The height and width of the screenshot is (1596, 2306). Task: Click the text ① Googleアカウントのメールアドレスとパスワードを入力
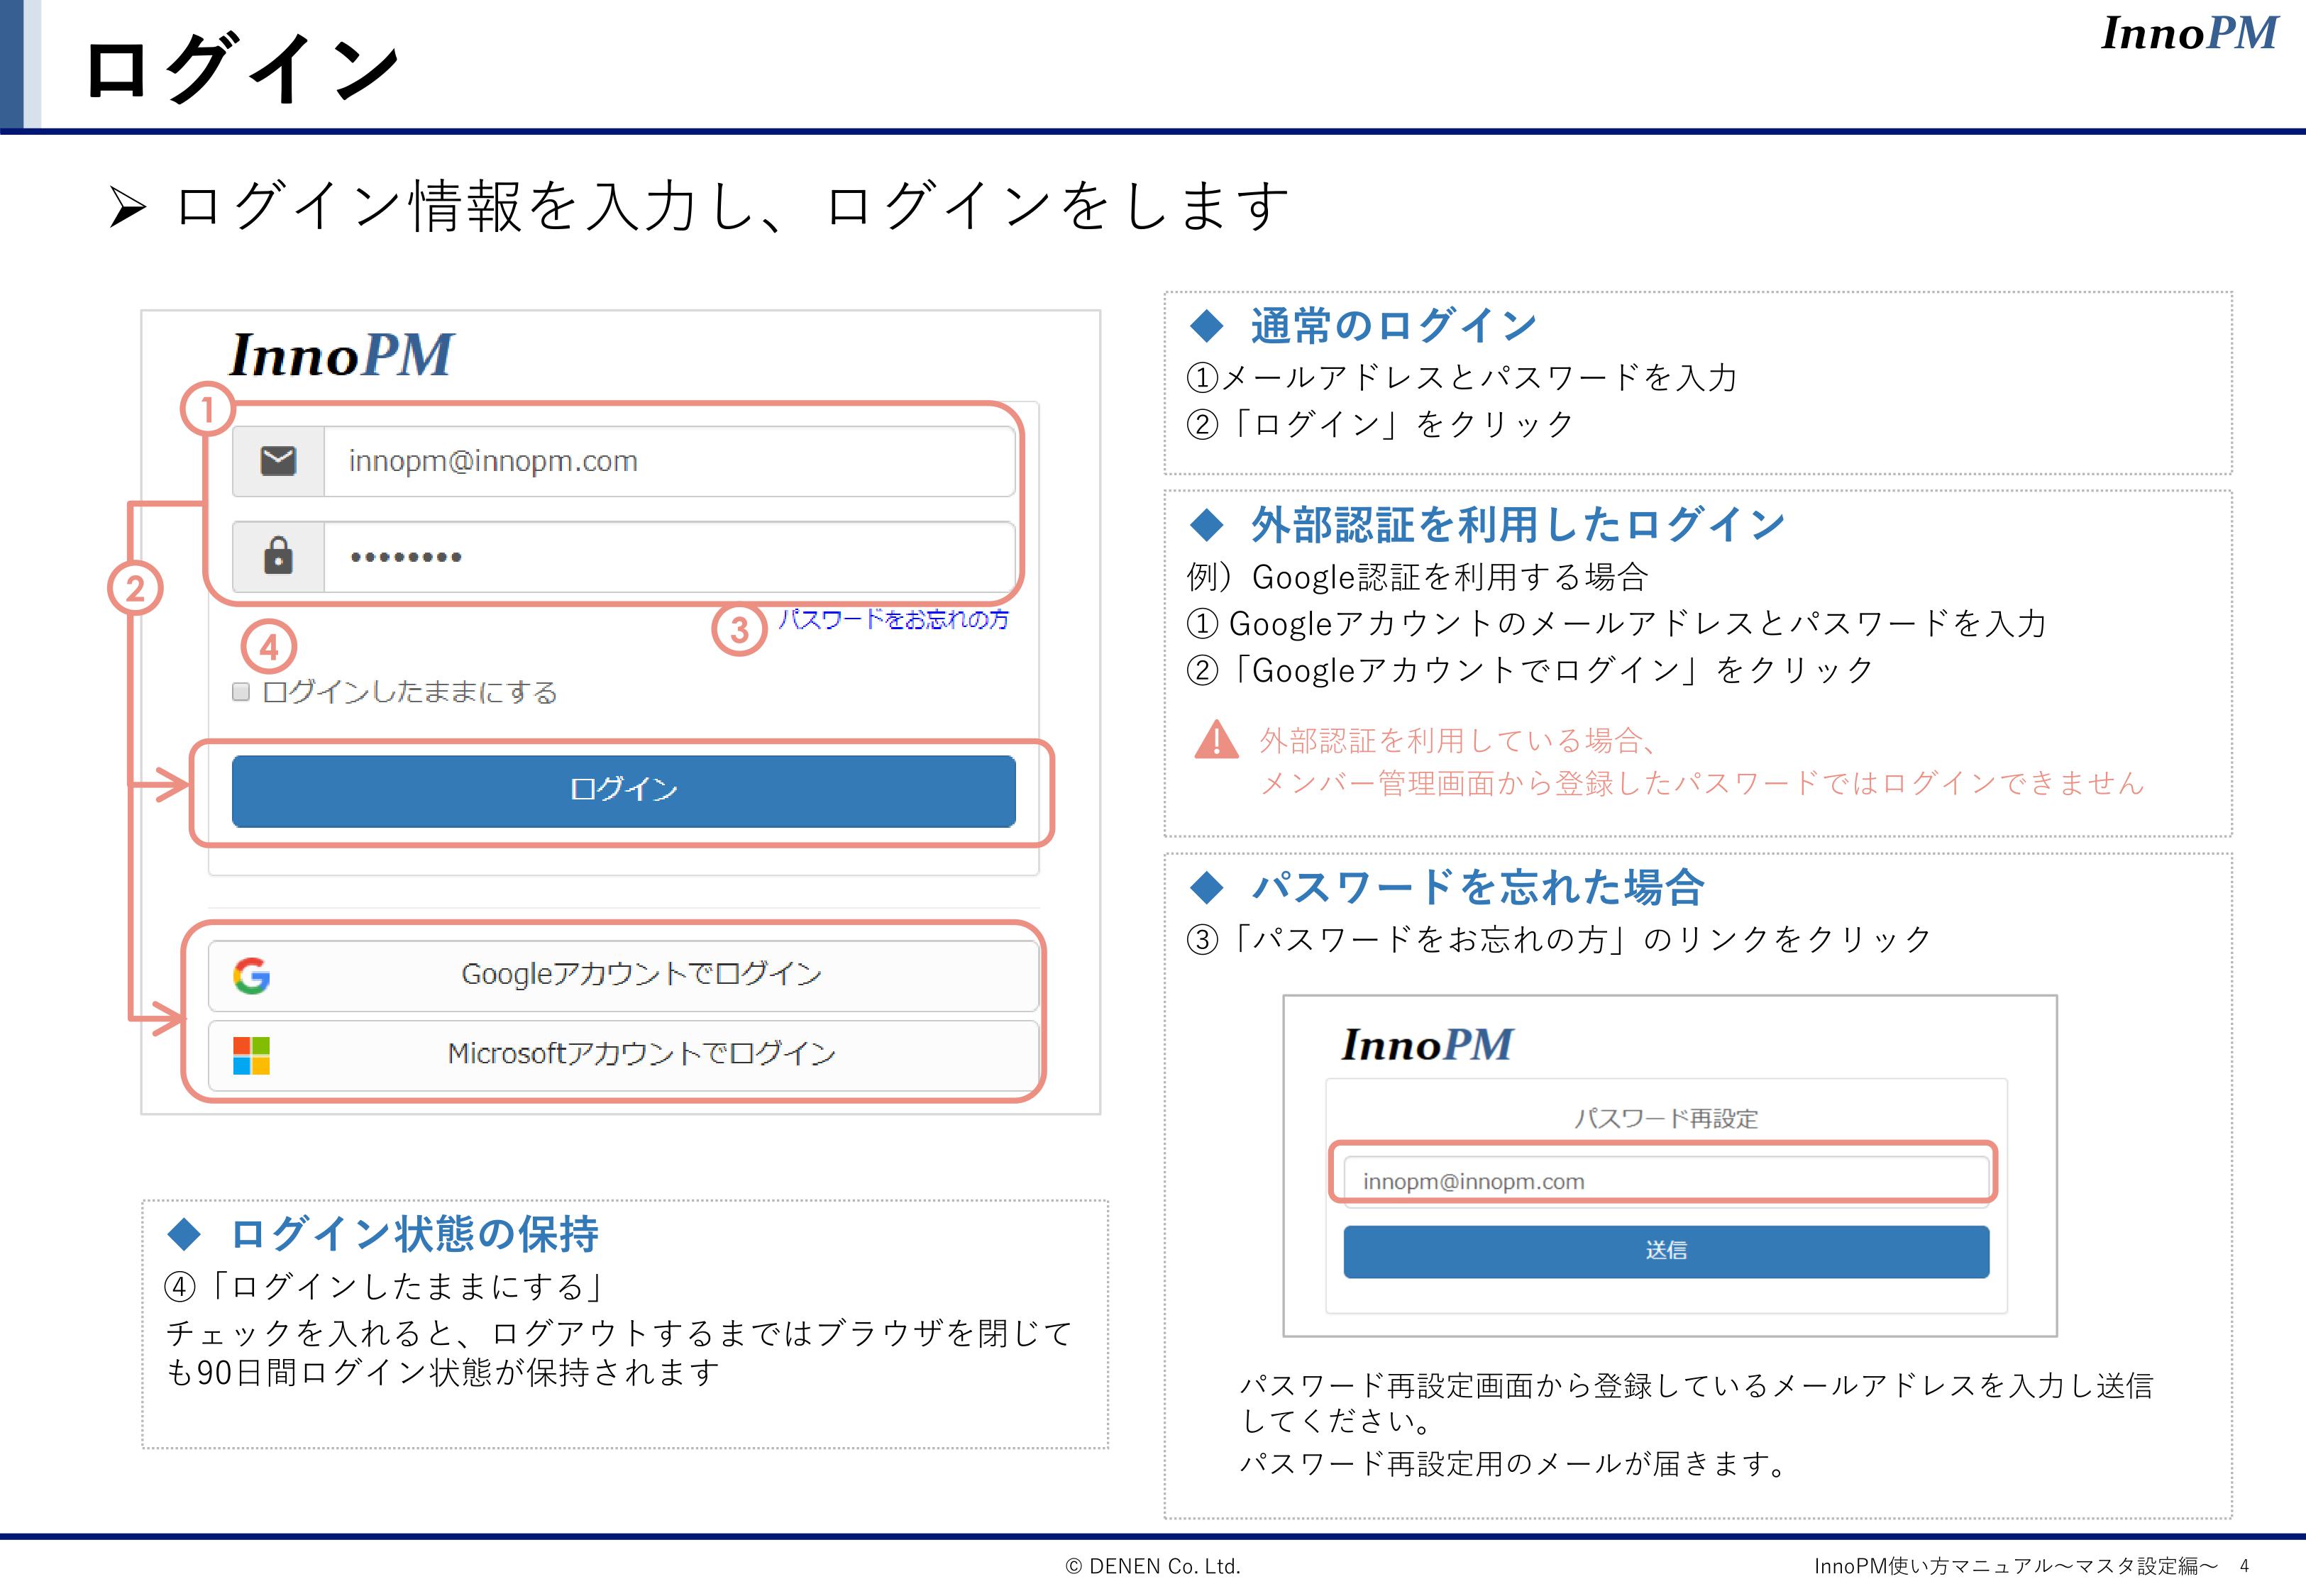point(1616,624)
